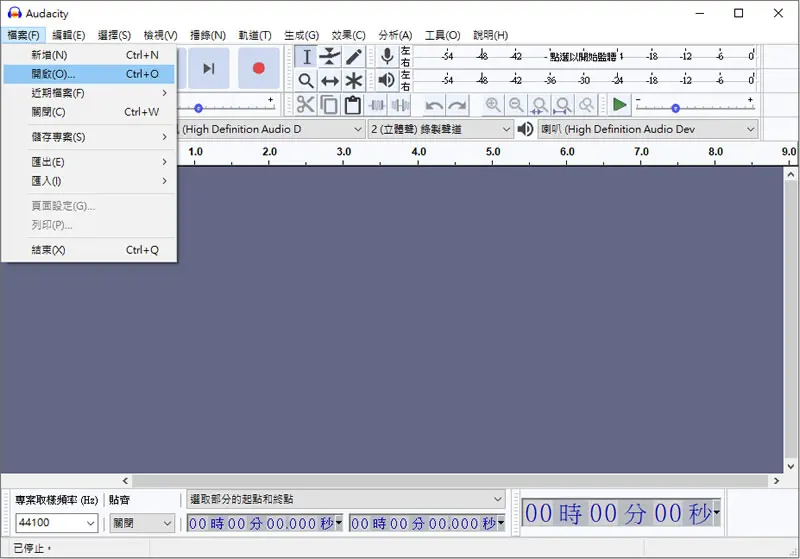Click the Cut scissors icon
Image resolution: width=800 pixels, height=559 pixels.
(x=306, y=105)
